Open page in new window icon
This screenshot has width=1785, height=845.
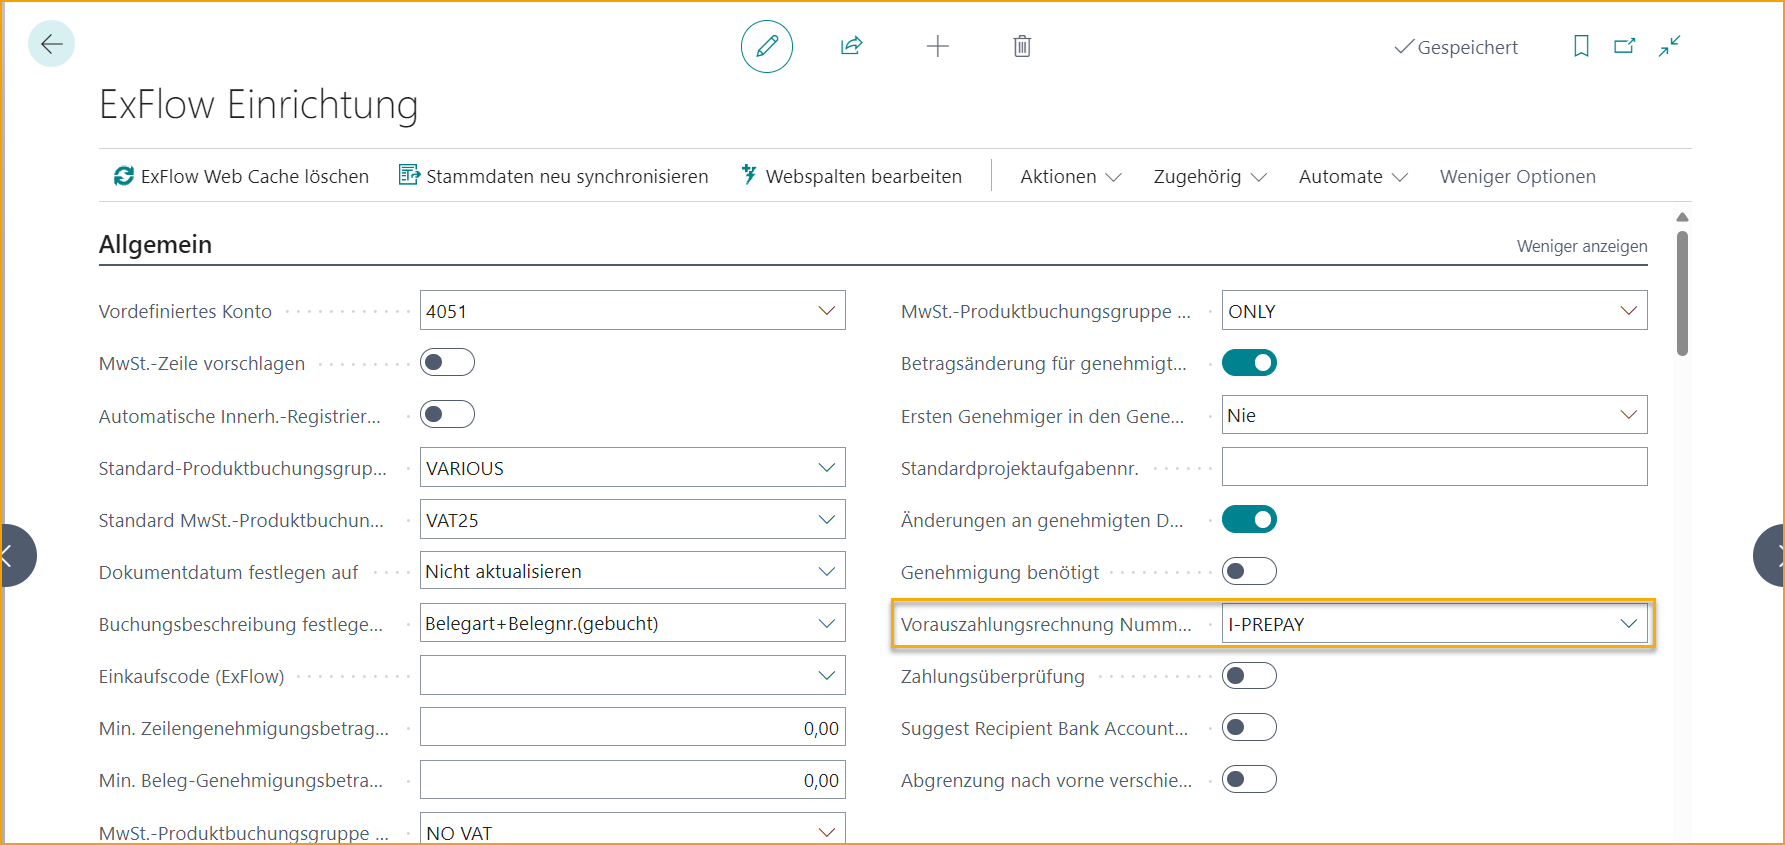[x=1625, y=46]
